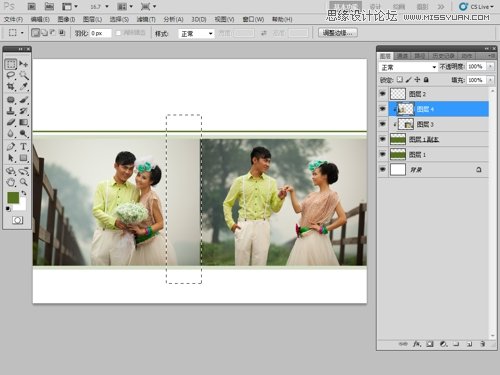Screen dimensions: 500x375
Task: Toggle lock transparent pixels in Layers panel
Action: click(400, 80)
